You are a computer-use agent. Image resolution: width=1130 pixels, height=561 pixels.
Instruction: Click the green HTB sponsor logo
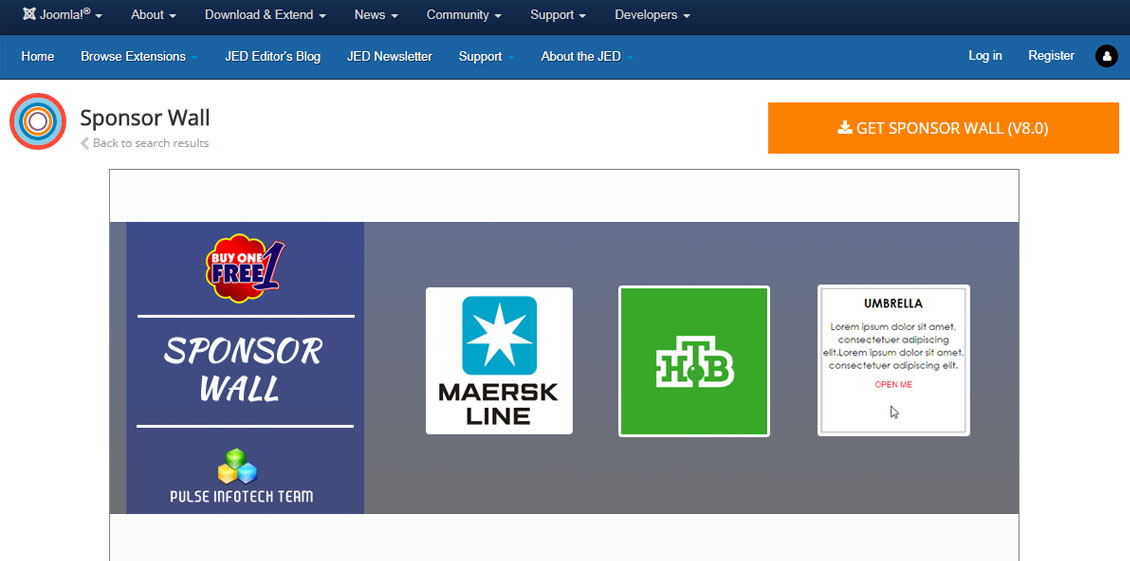pos(694,361)
